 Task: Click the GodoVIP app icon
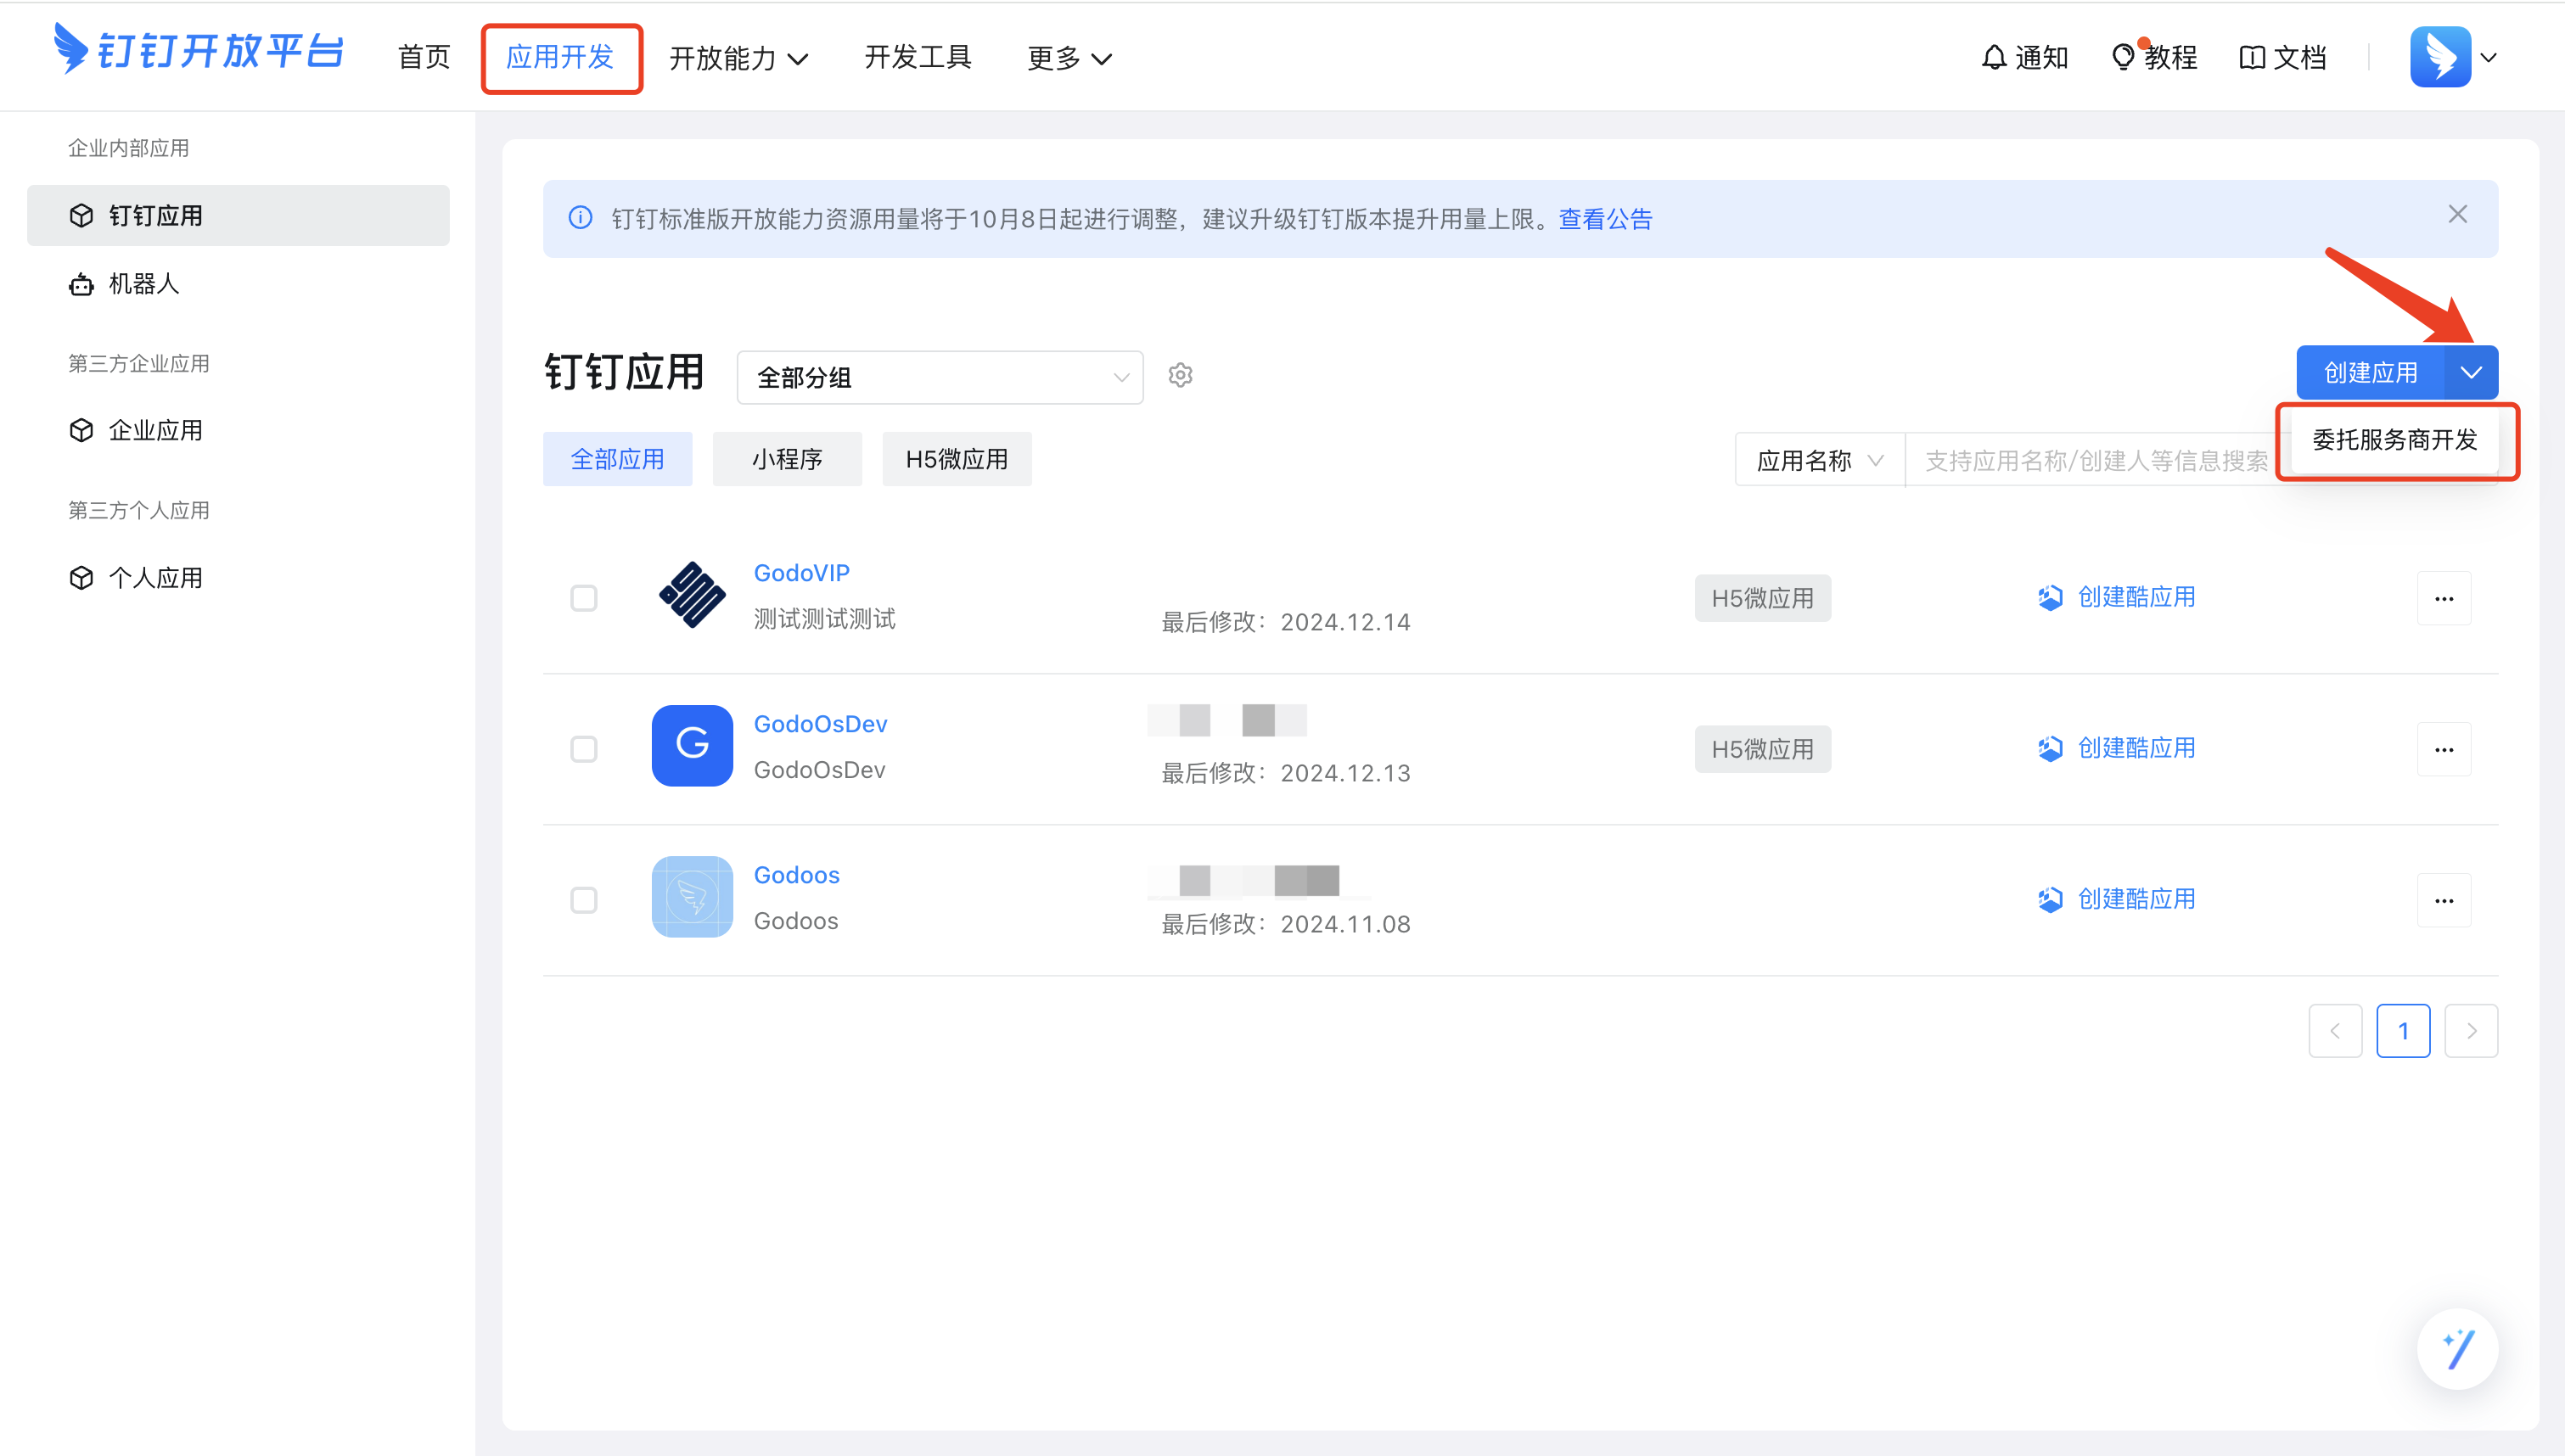(x=692, y=595)
